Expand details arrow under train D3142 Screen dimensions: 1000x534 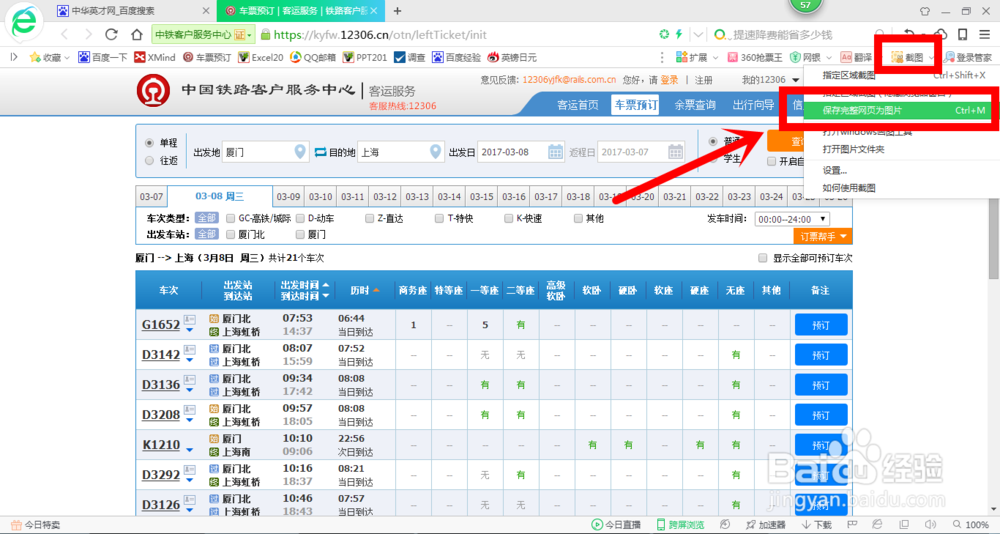point(189,360)
